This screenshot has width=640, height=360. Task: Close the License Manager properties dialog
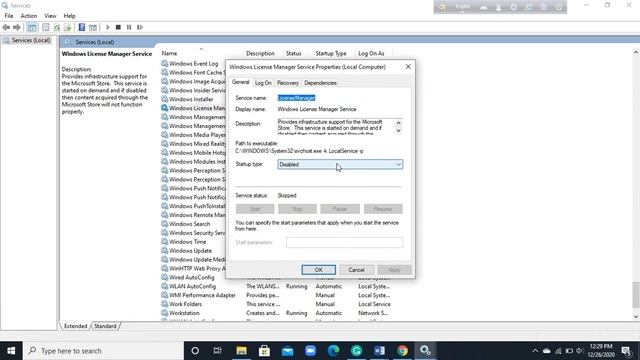[x=408, y=67]
